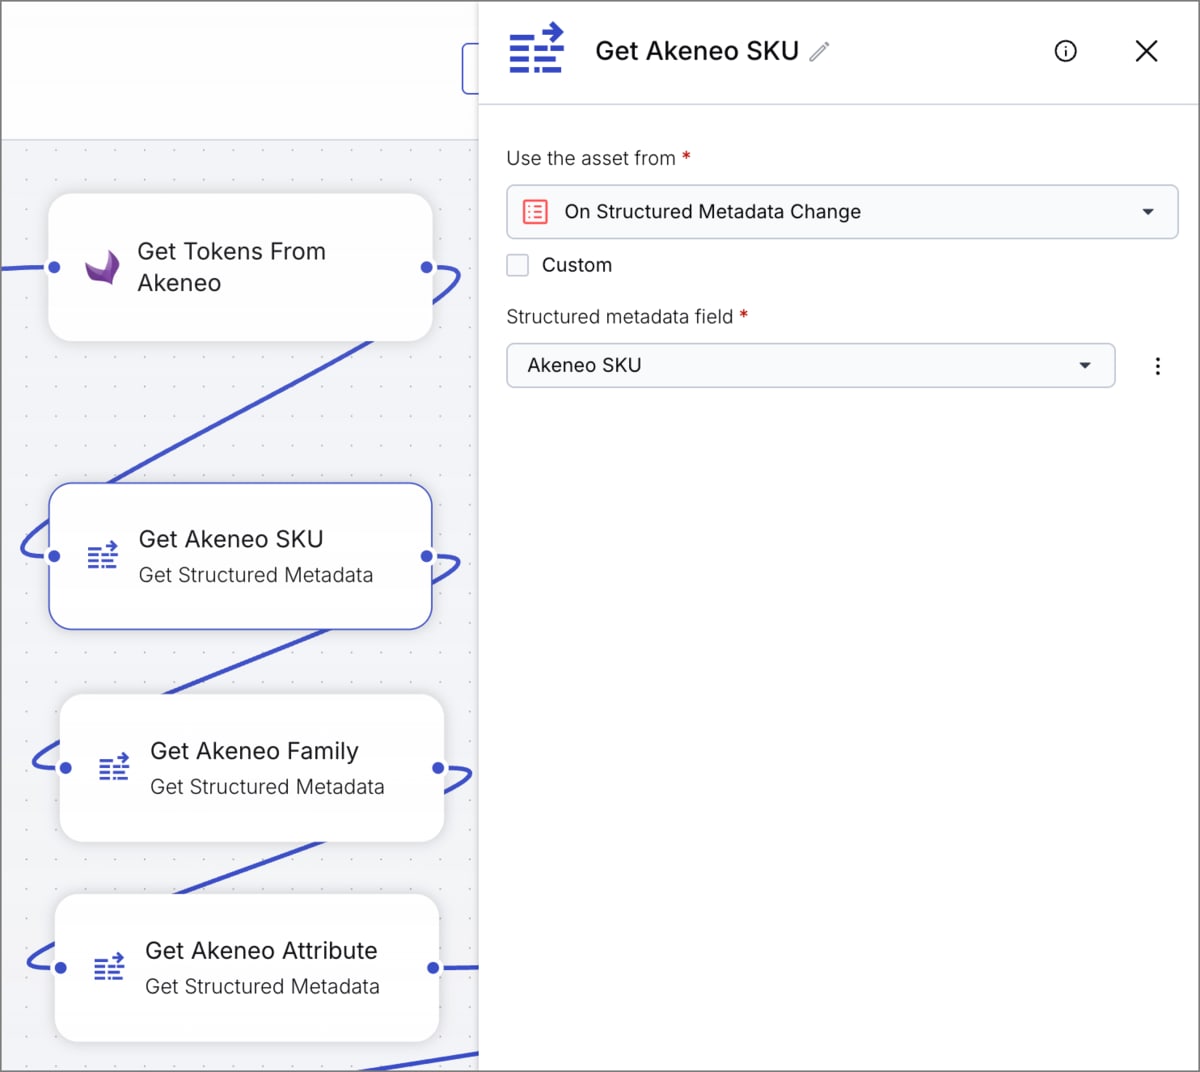
Task: Click the Get Structured Metadata icon on Get Akeneo SKU node
Action: pyautogui.click(x=101, y=555)
